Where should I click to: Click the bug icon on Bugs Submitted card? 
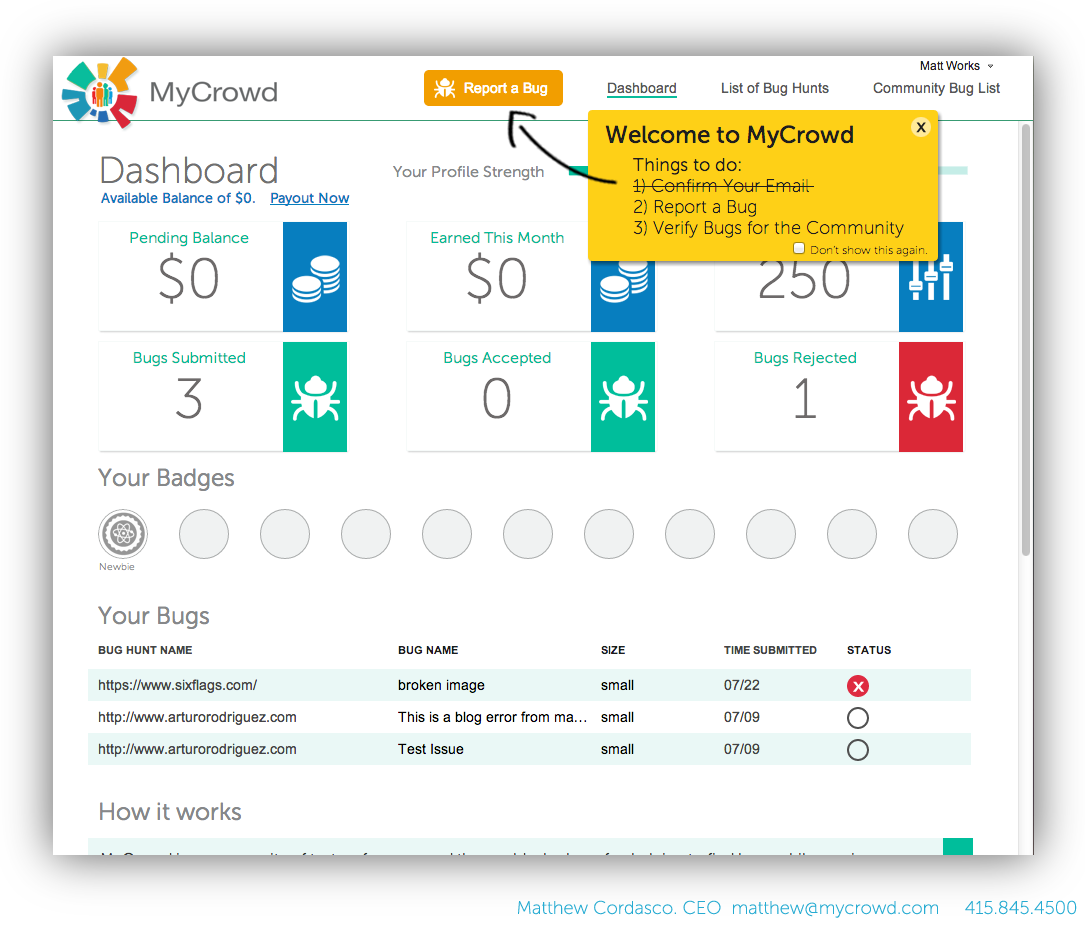tap(314, 396)
